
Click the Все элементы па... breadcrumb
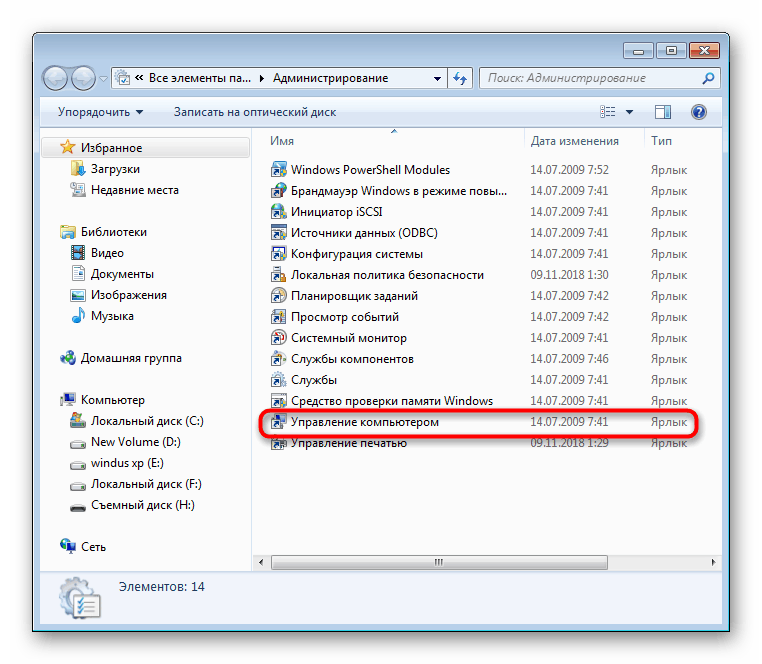pos(200,78)
